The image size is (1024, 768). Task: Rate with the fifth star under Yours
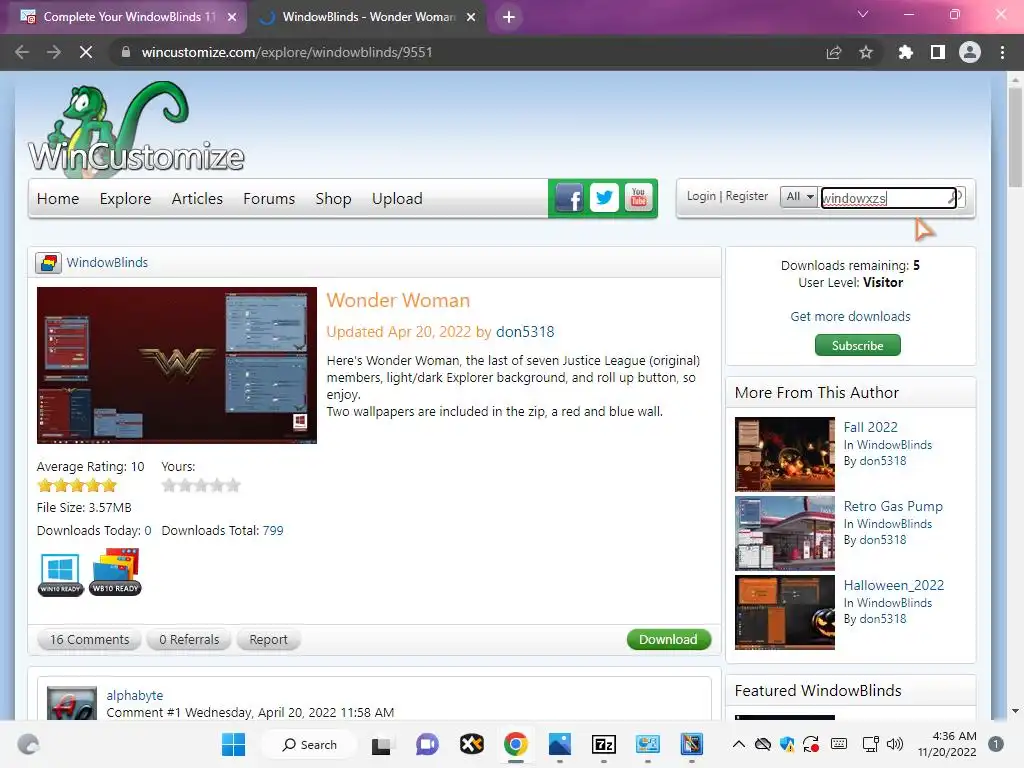click(x=233, y=485)
